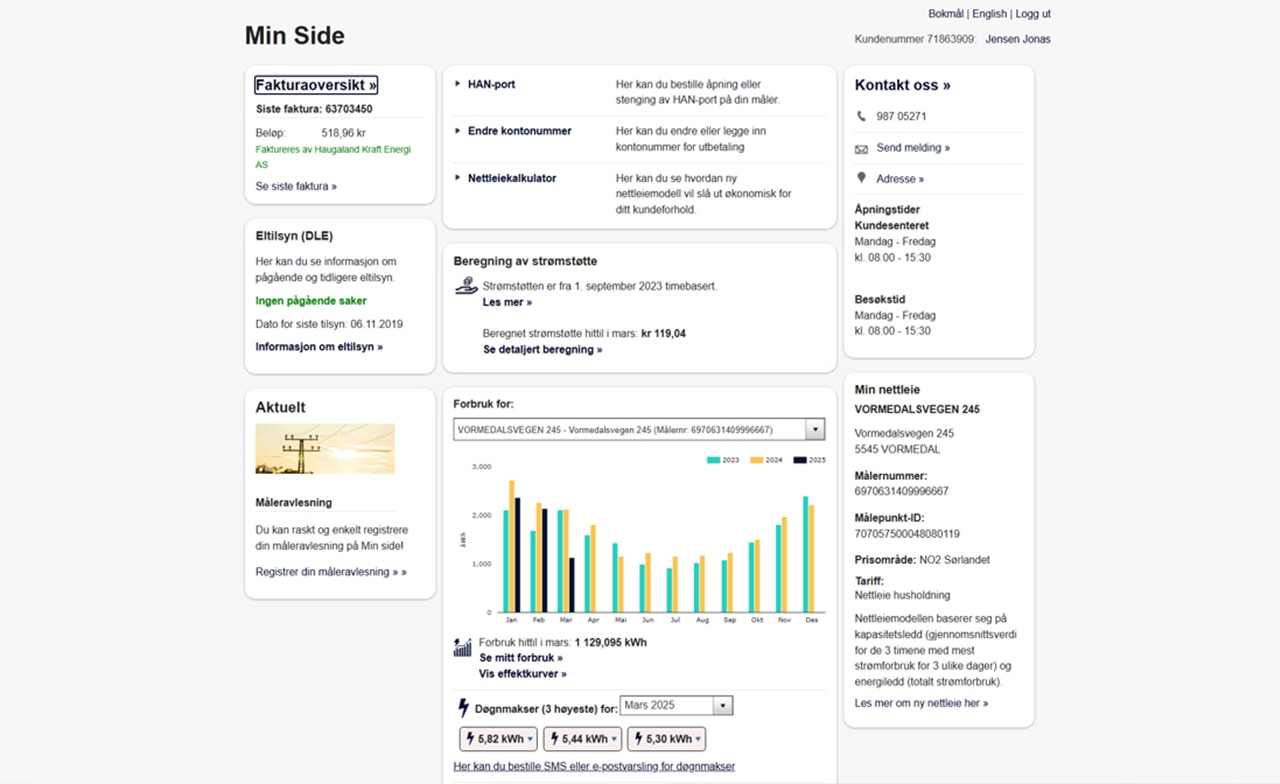
Task: Click the Aktuelt power line photo thumbnail
Action: [x=324, y=448]
